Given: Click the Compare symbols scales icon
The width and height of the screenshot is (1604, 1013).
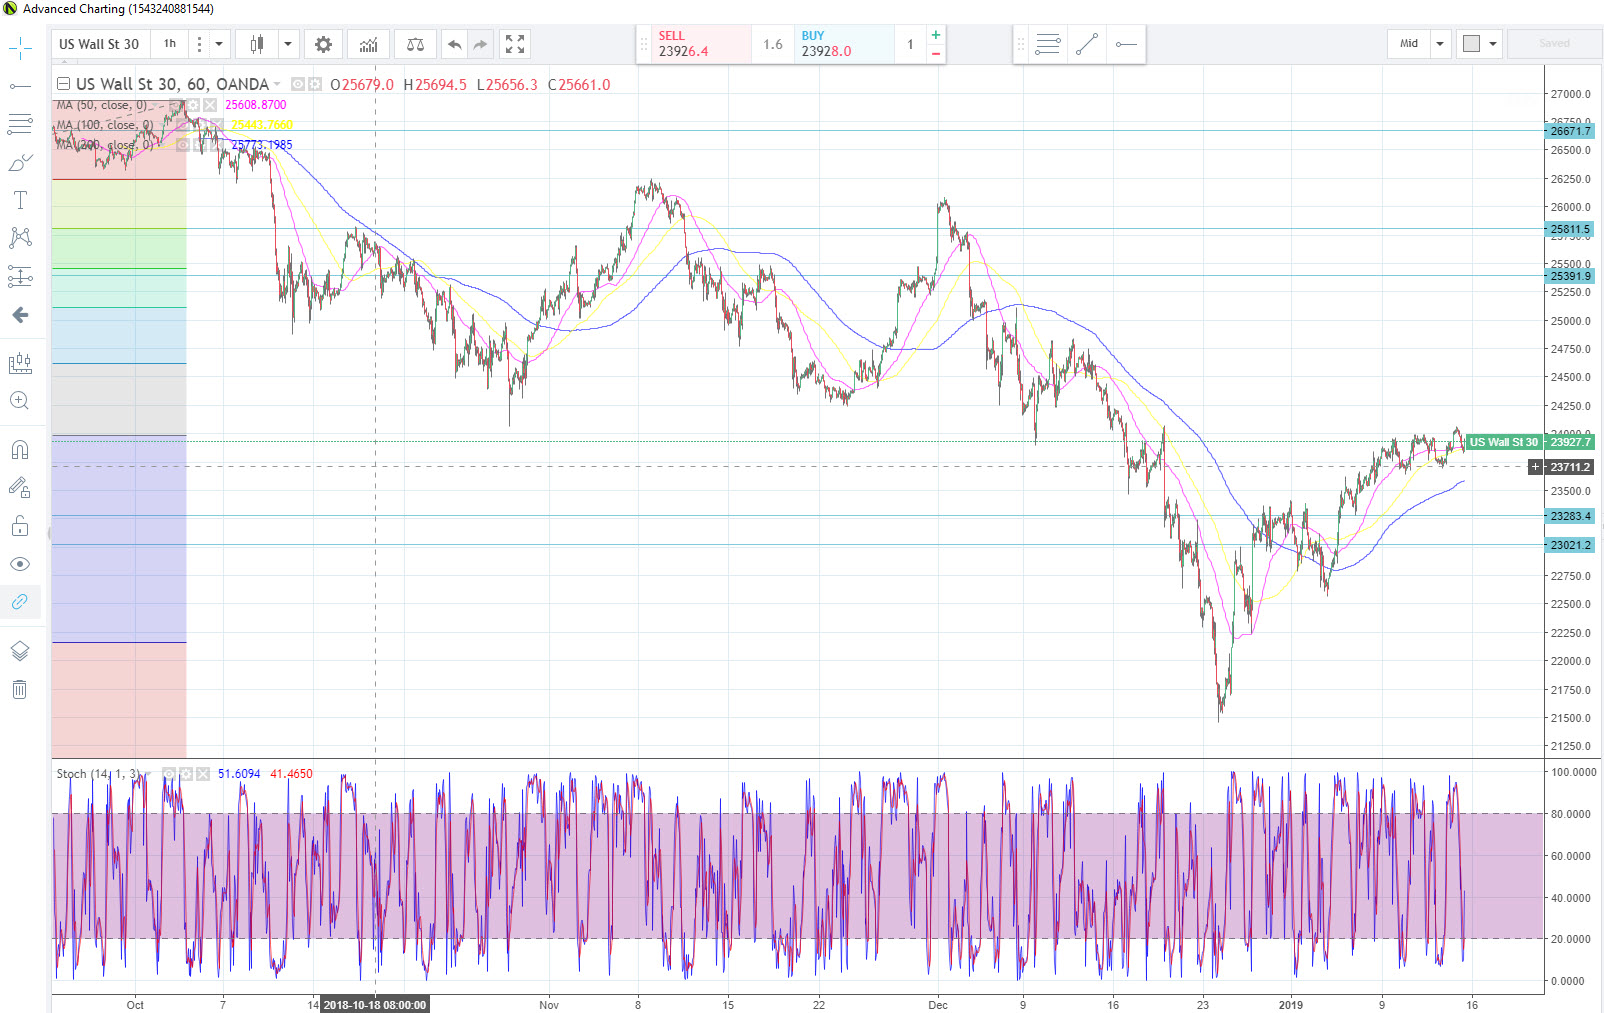Looking at the screenshot, I should [415, 44].
